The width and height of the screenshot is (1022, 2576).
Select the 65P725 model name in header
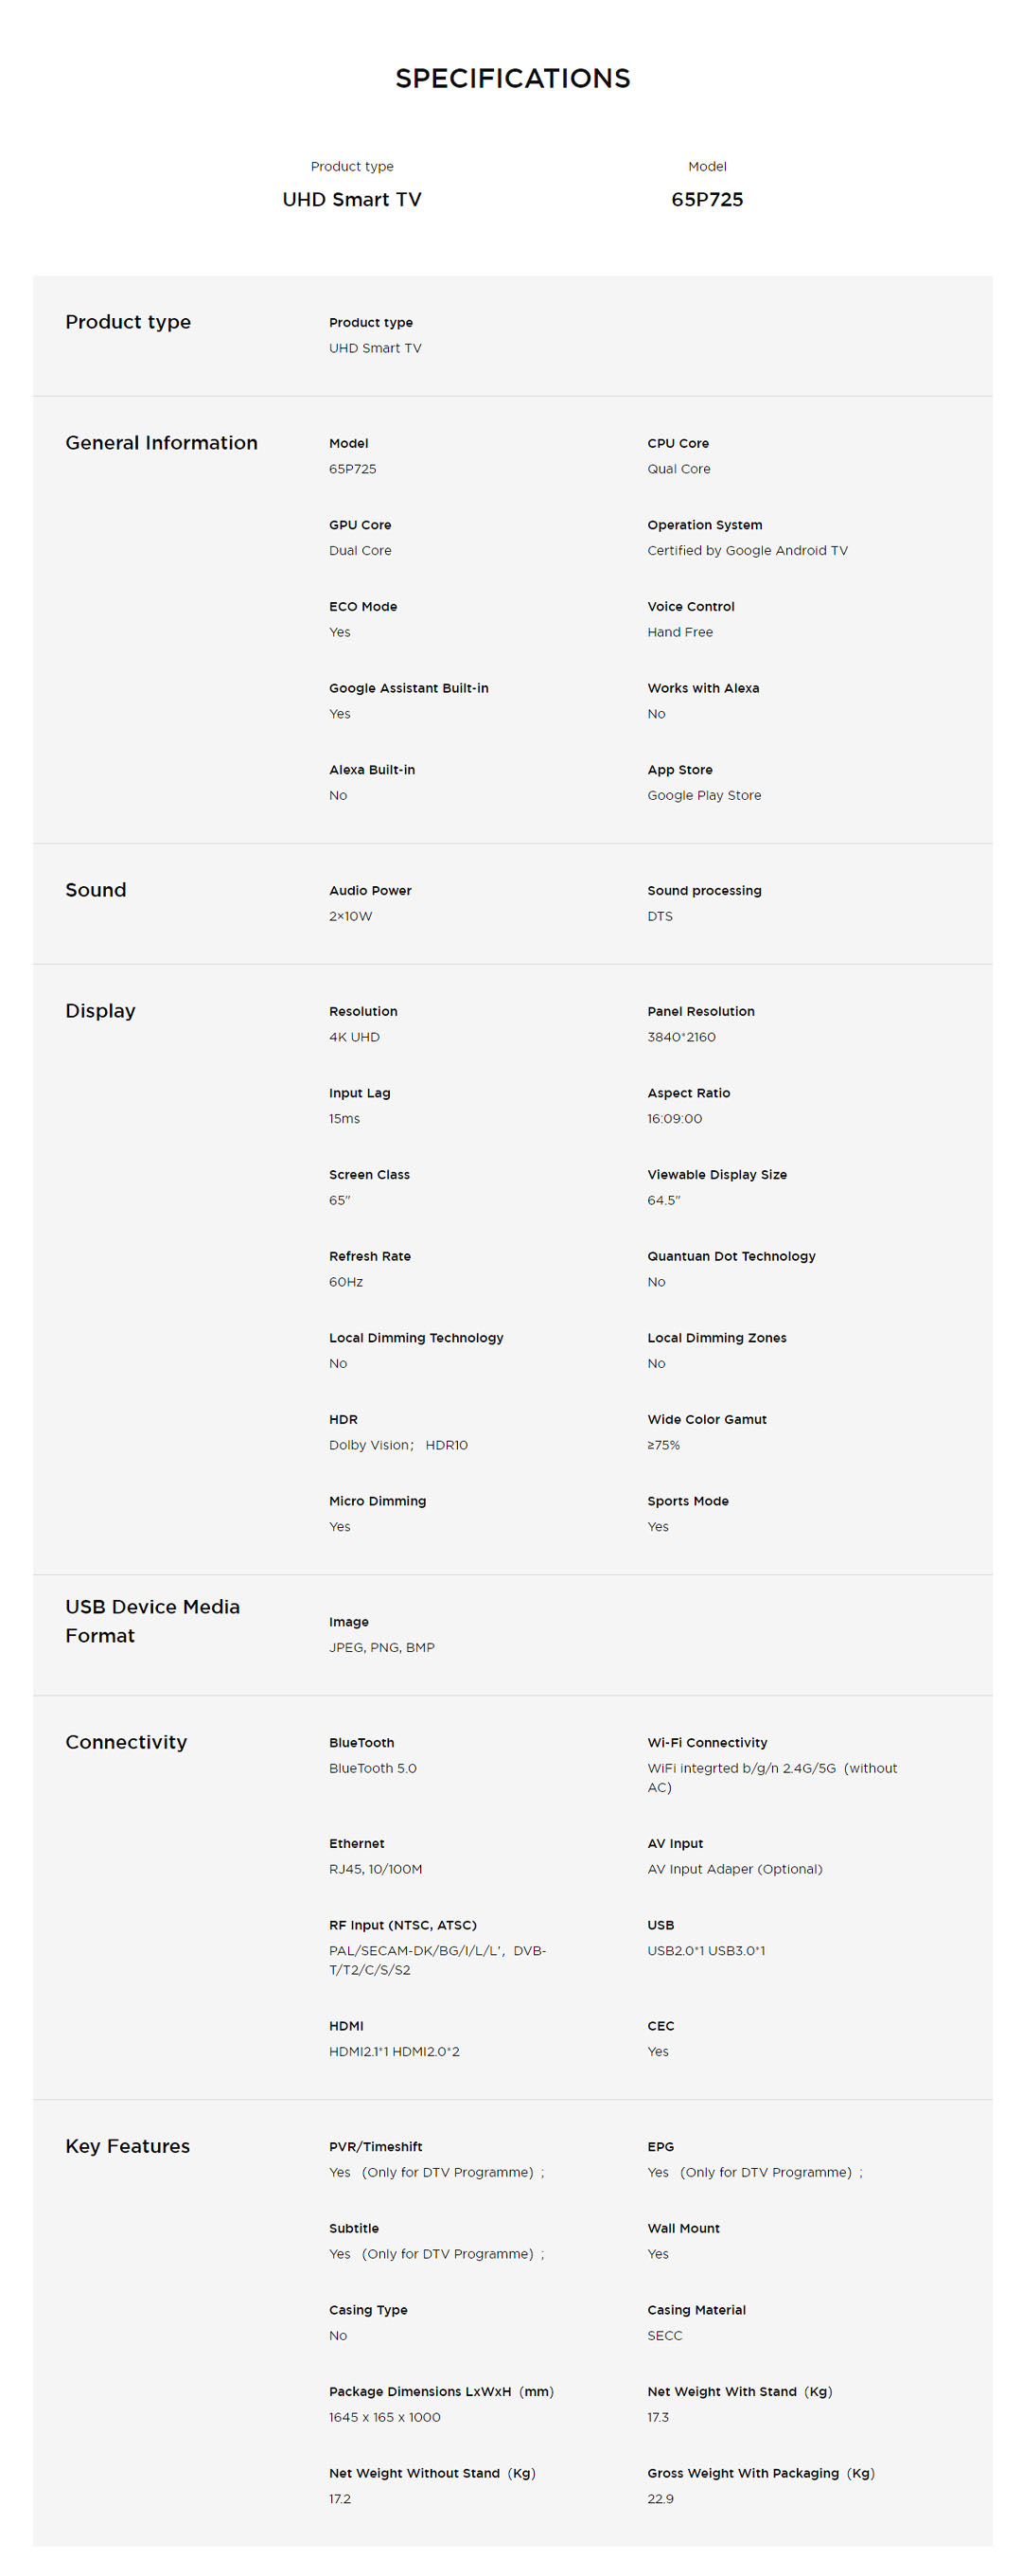pos(706,199)
